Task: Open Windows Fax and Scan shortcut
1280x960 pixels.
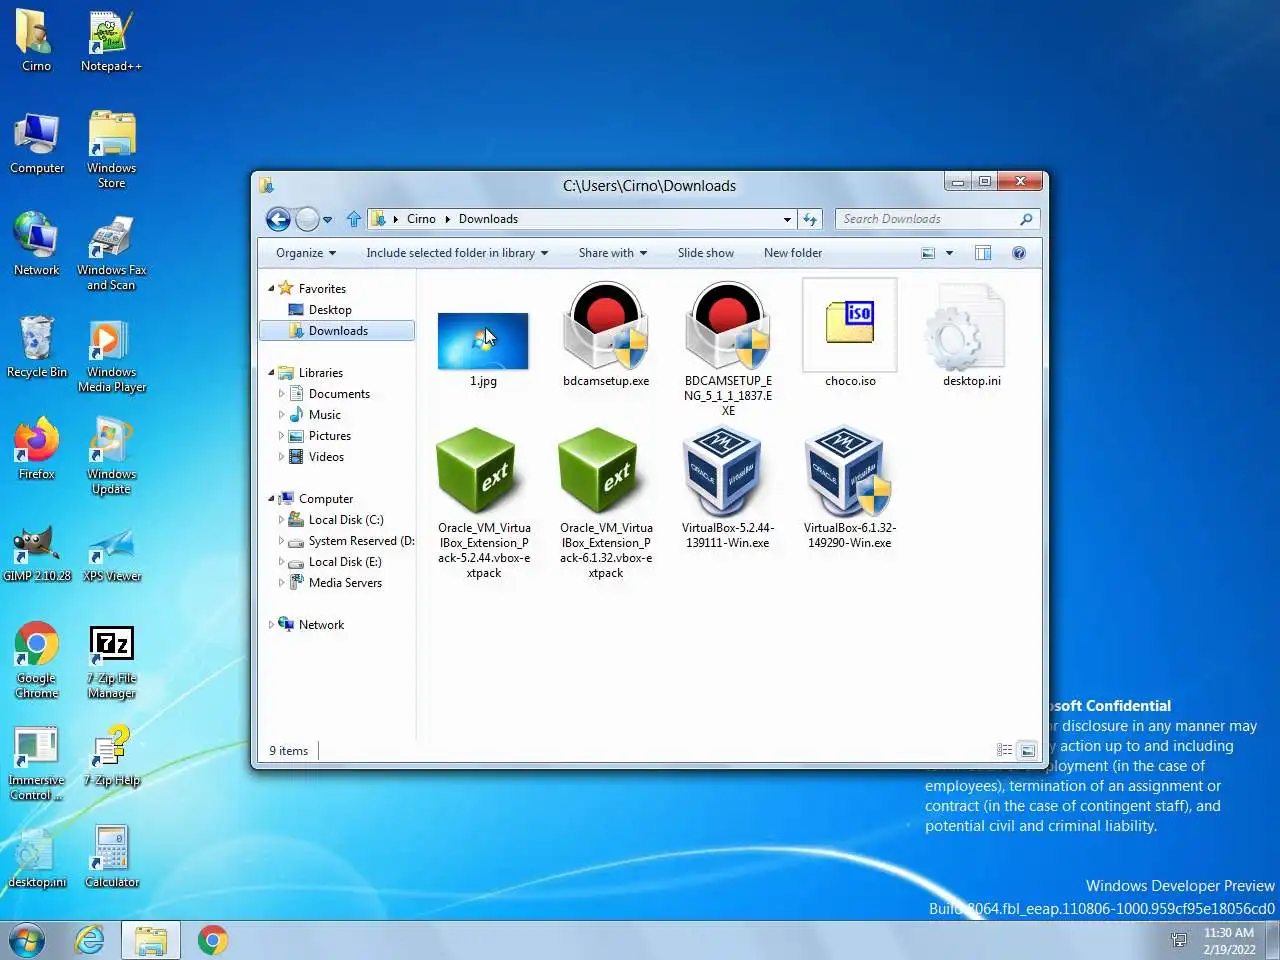Action: (111, 251)
